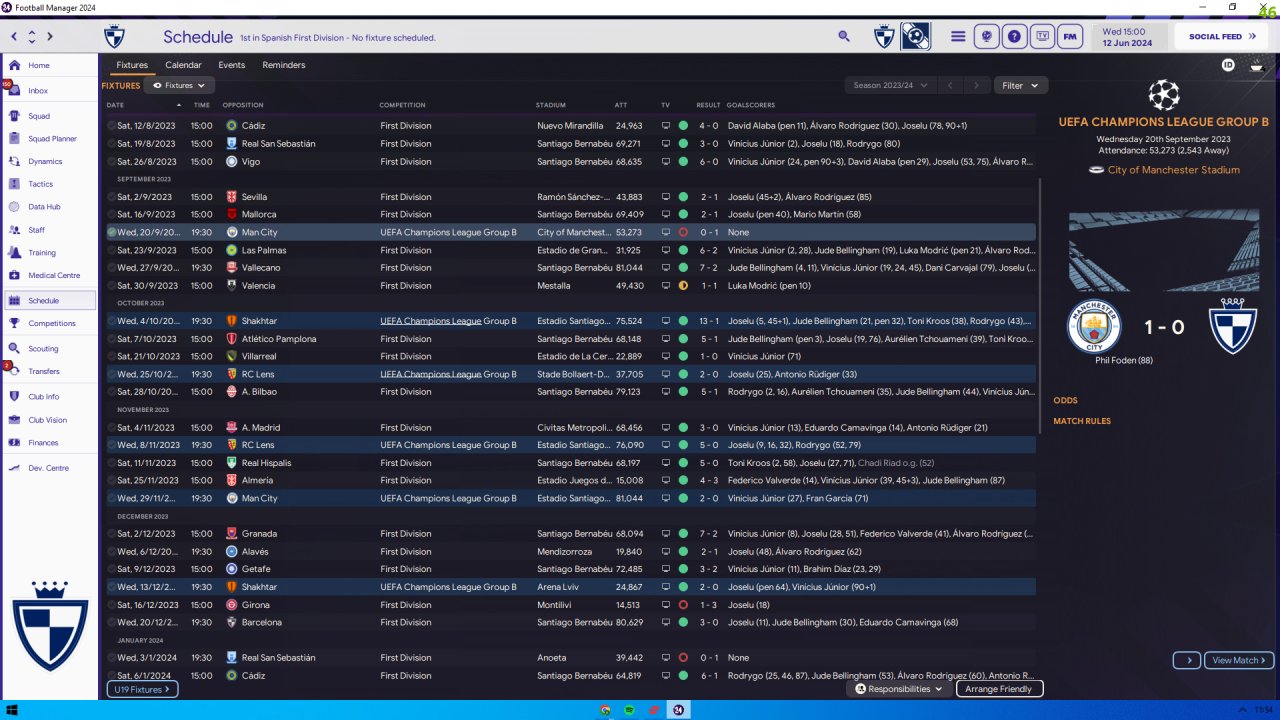Open Squad from the sidebar
Viewport: 1280px width, 720px height.
coord(49,116)
